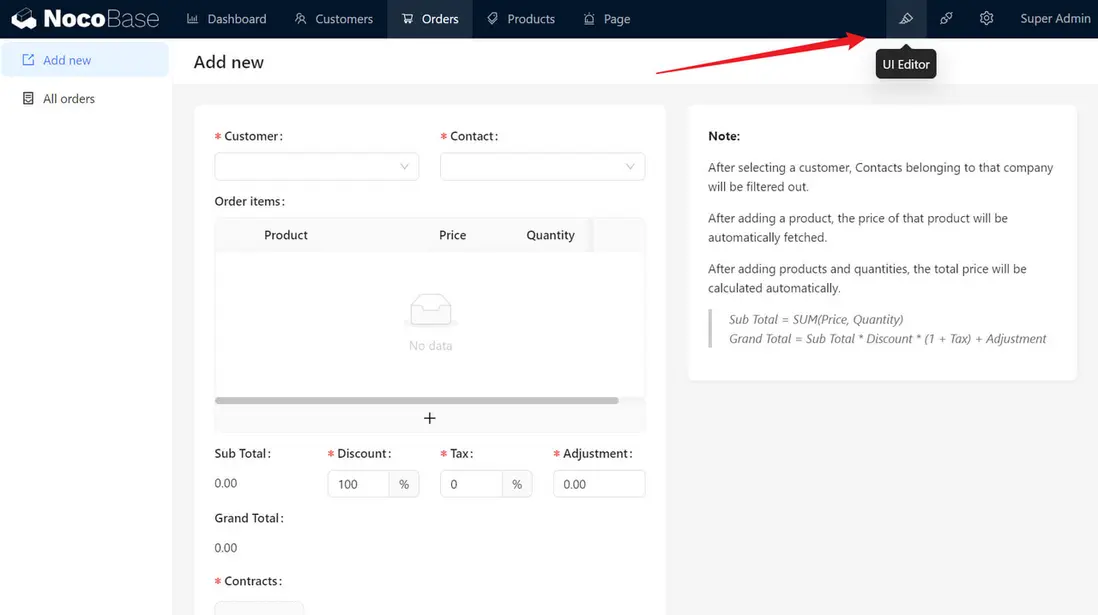The height and width of the screenshot is (615, 1098).
Task: Click the Super Admin account button
Action: tap(1055, 18)
